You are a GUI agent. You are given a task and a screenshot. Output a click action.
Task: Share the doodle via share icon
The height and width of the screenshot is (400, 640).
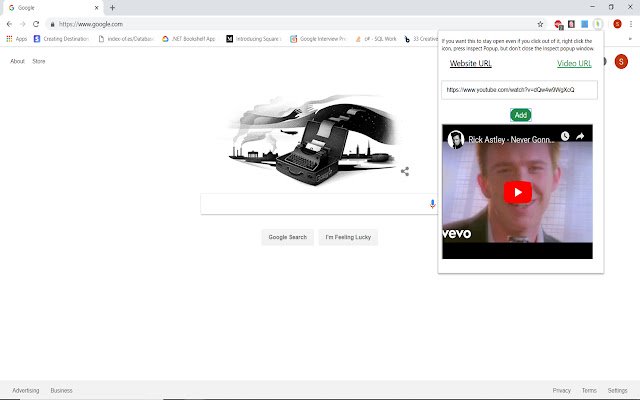pos(404,171)
